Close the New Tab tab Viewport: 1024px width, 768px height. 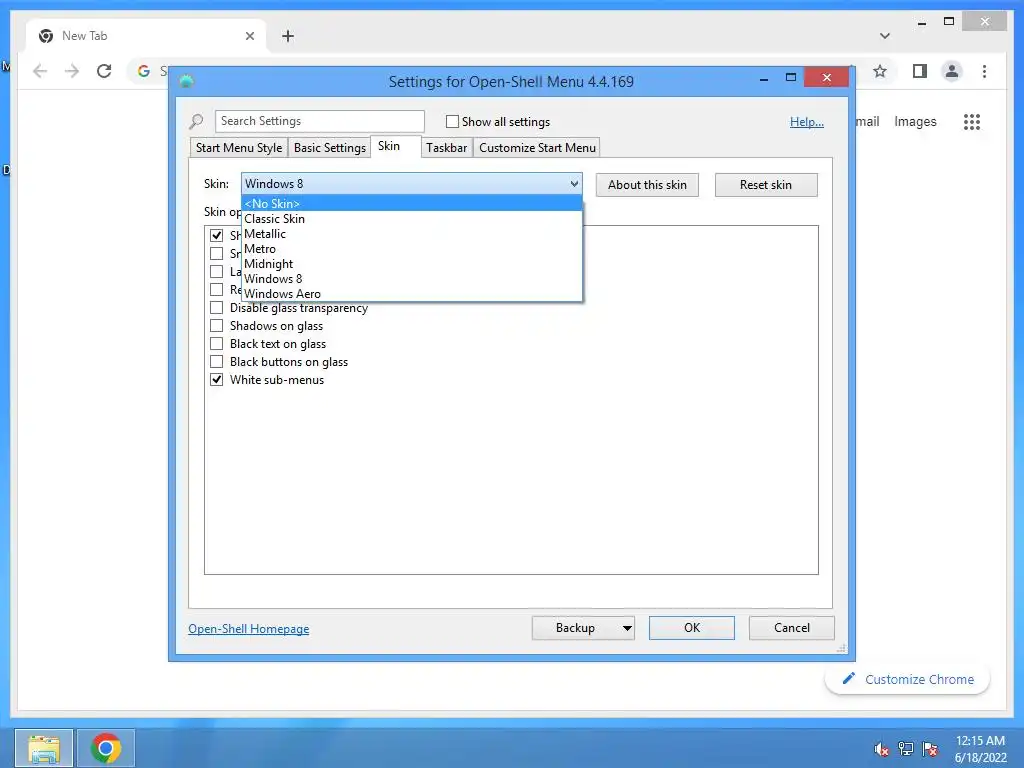(x=249, y=36)
